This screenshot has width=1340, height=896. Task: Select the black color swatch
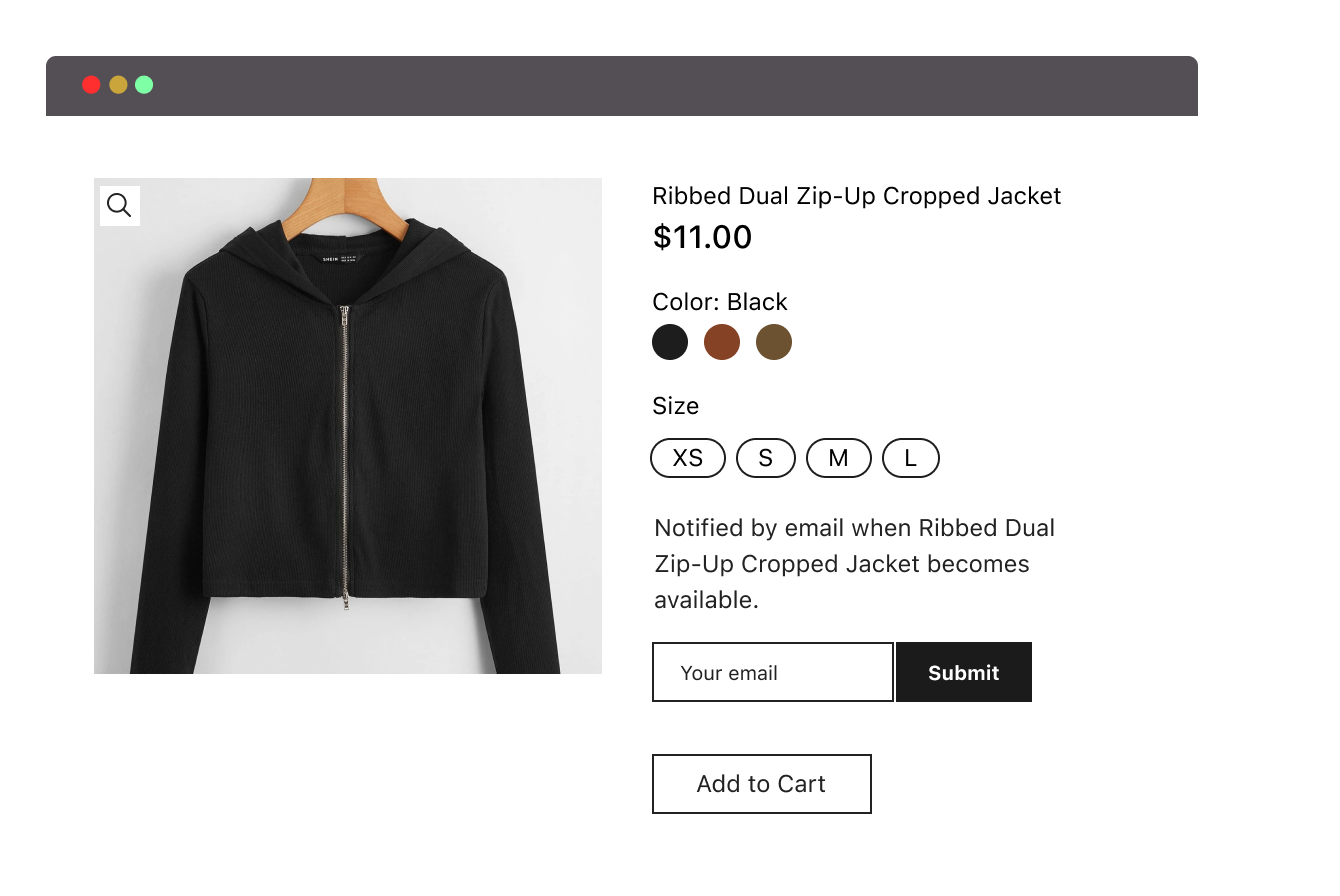(670, 342)
